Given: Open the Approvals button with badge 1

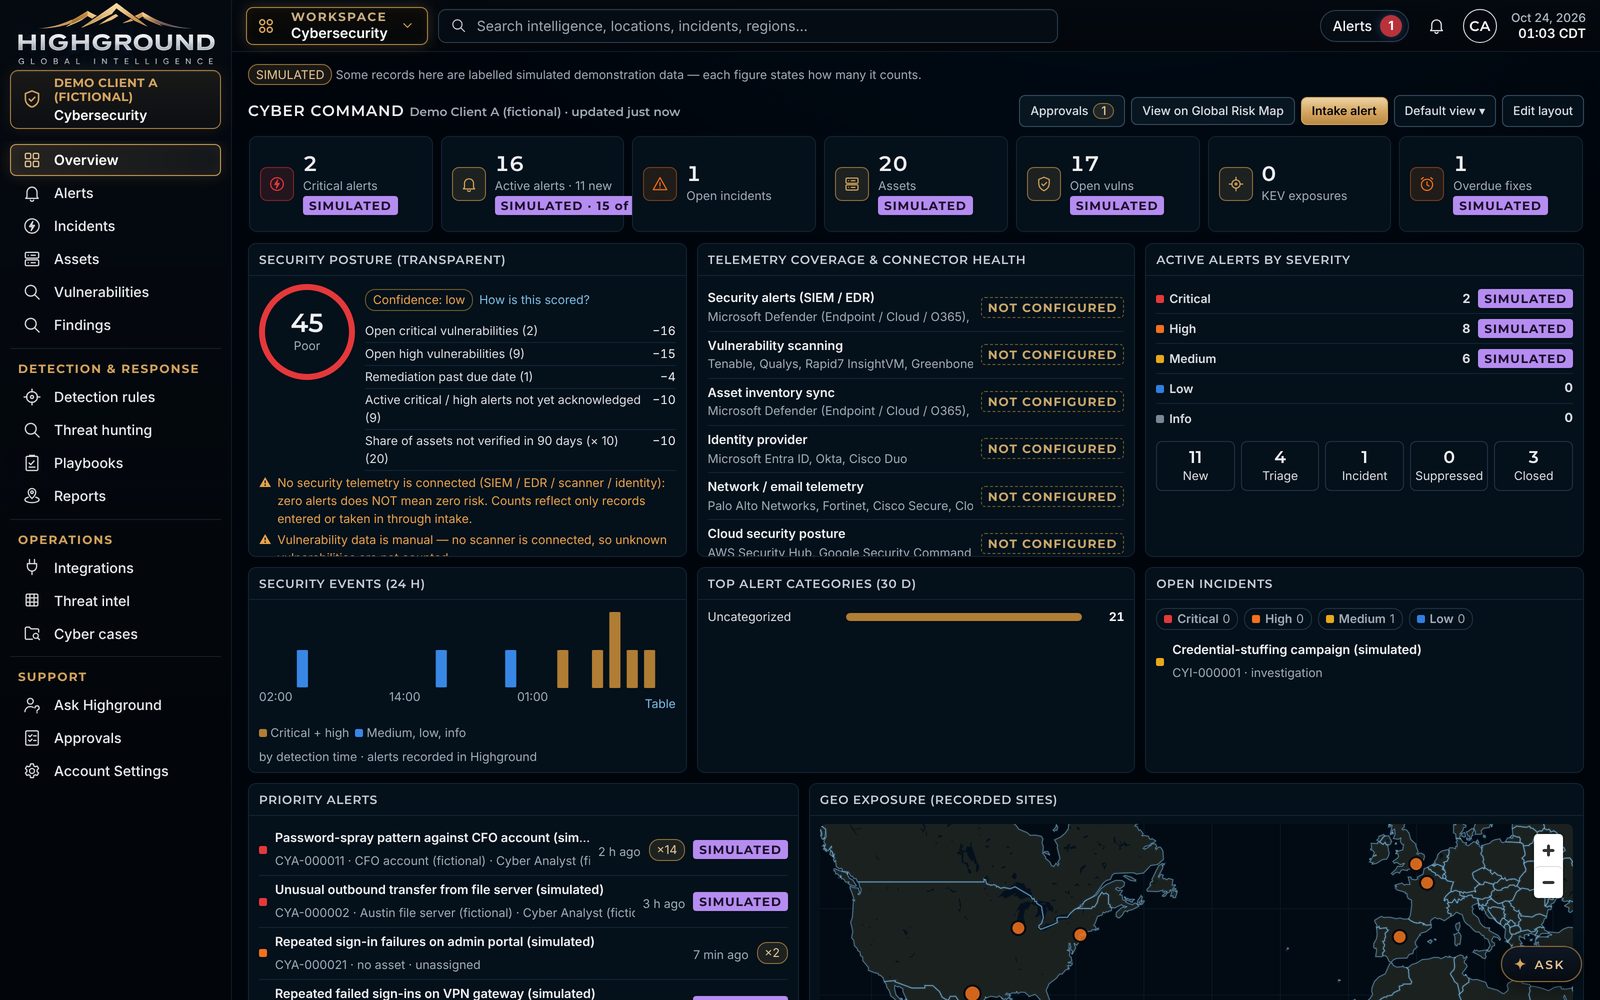Looking at the screenshot, I should point(1071,111).
